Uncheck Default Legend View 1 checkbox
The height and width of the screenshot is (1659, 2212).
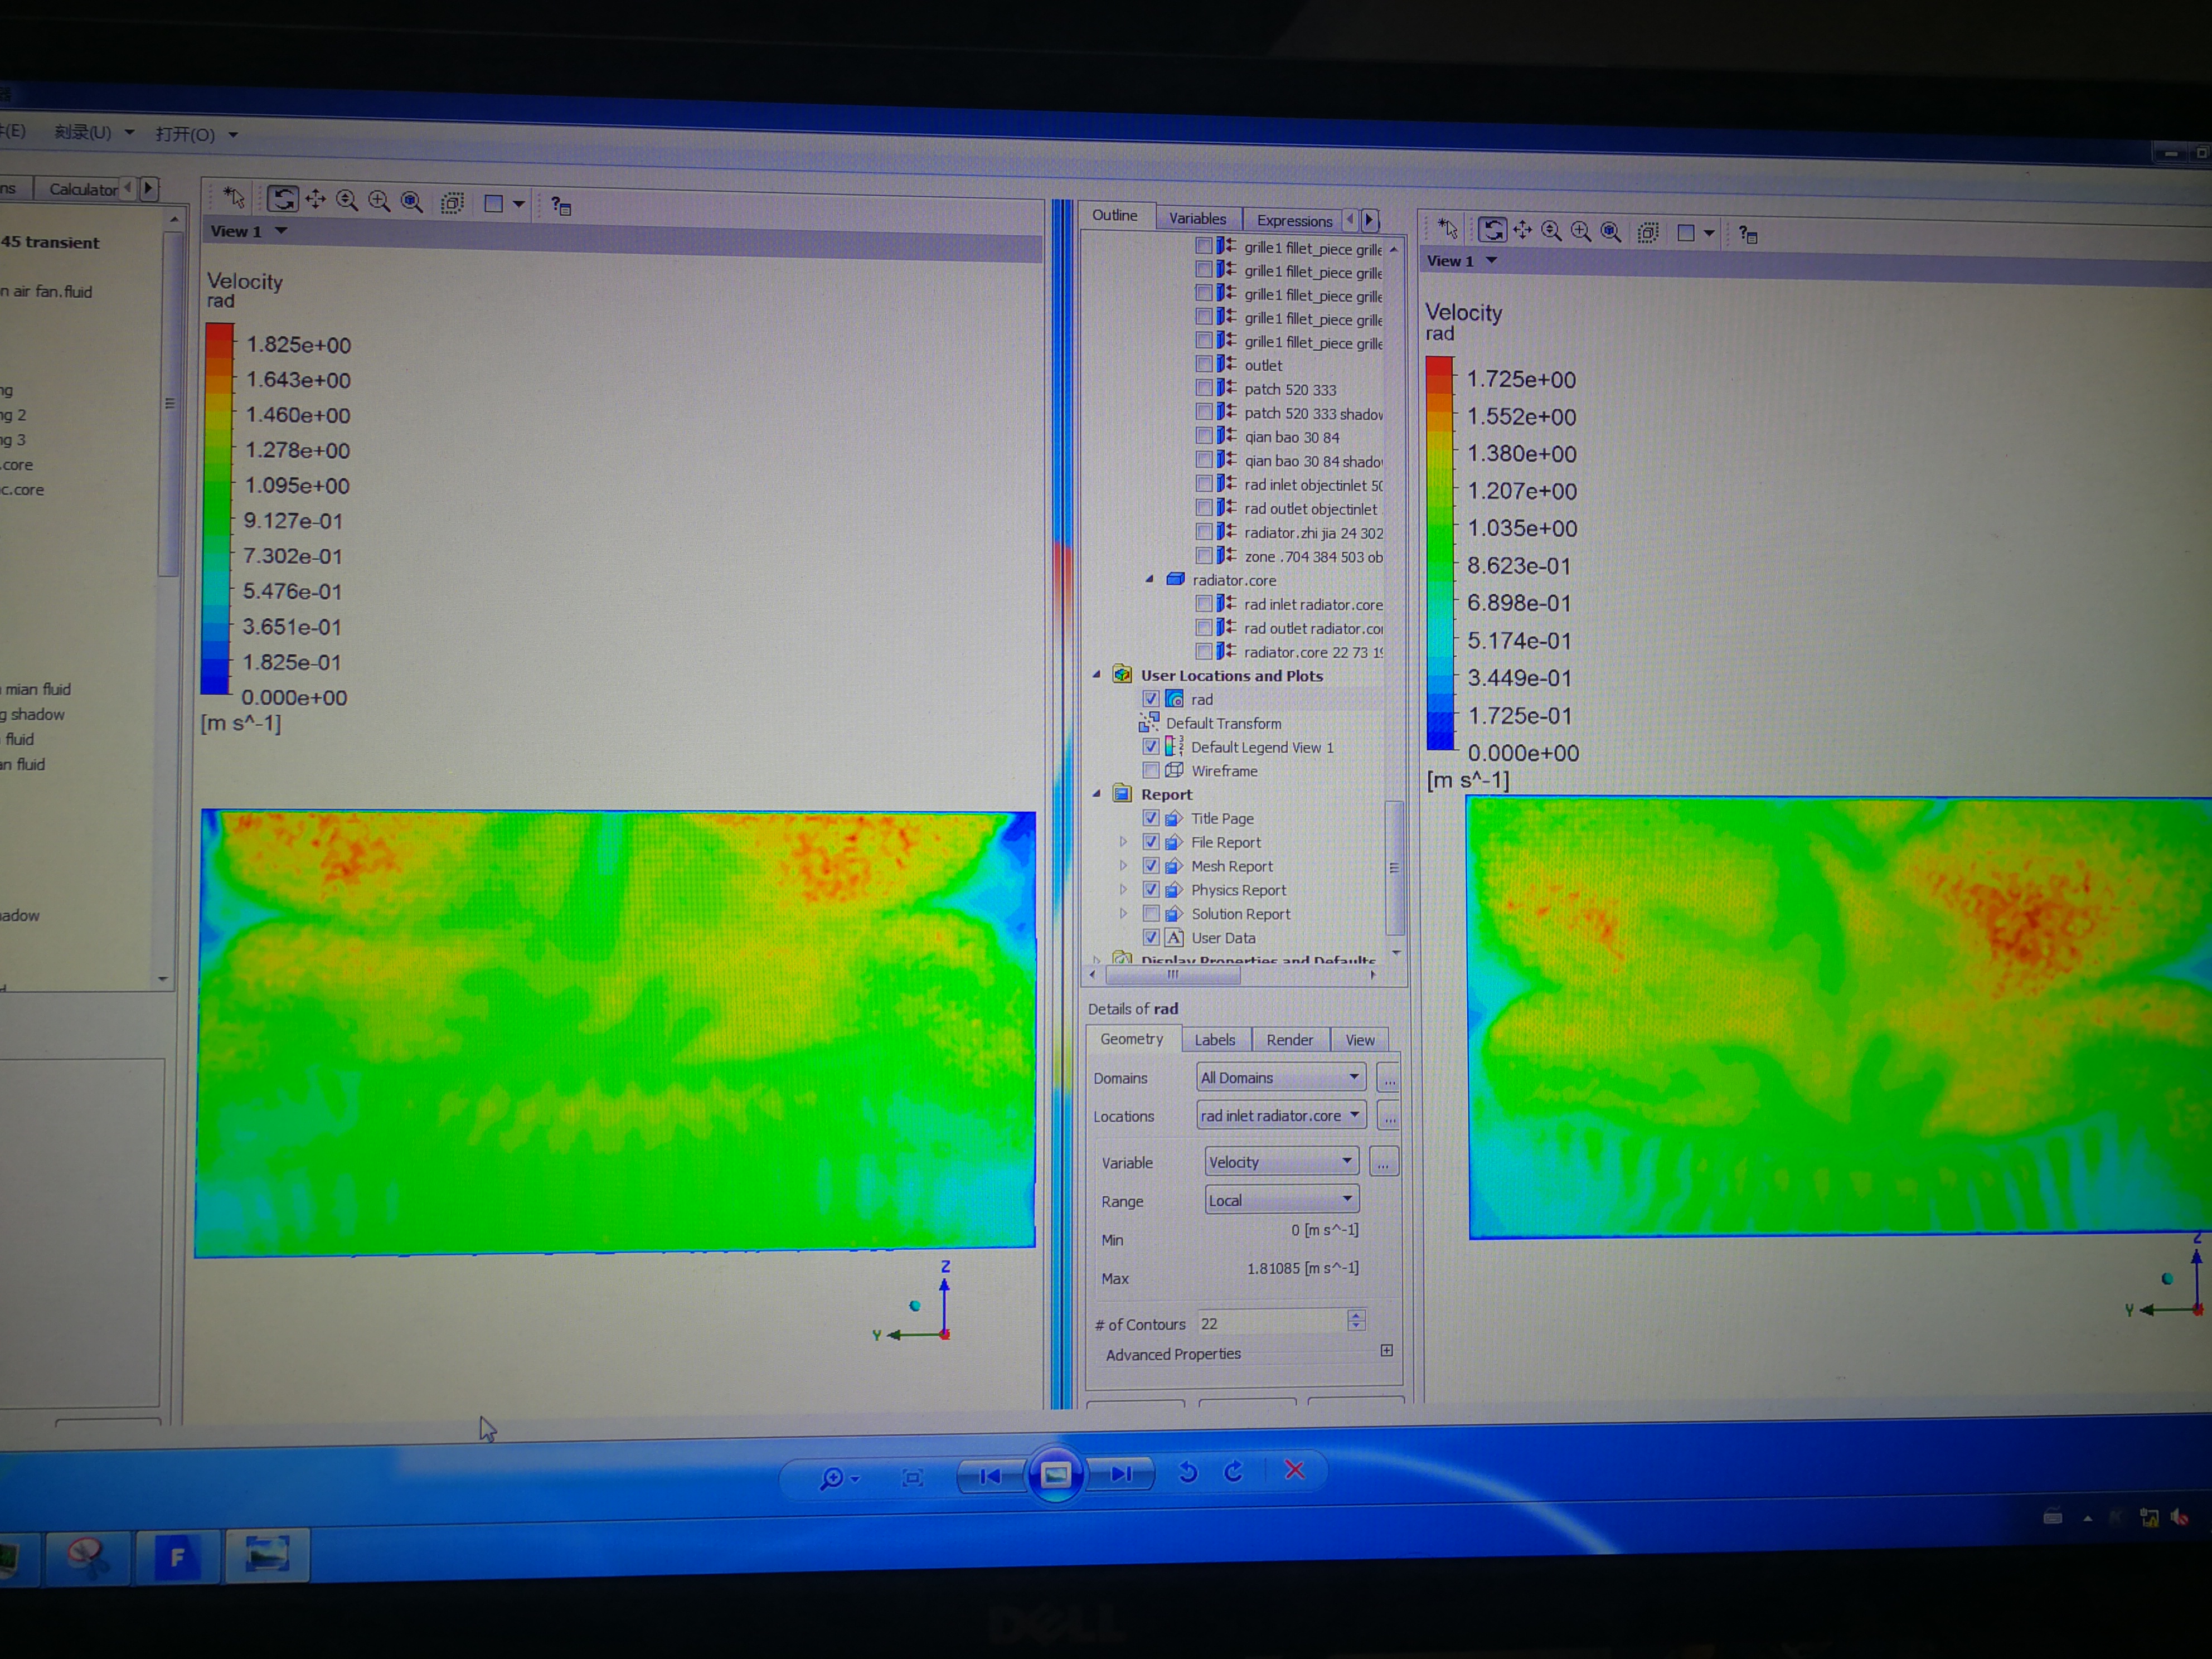point(1151,747)
